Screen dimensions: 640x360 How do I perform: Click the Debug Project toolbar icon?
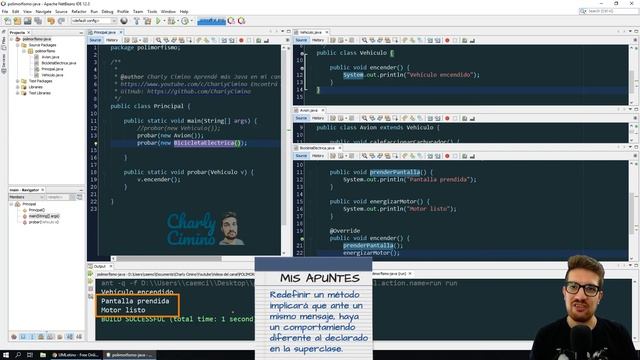pos(171,21)
